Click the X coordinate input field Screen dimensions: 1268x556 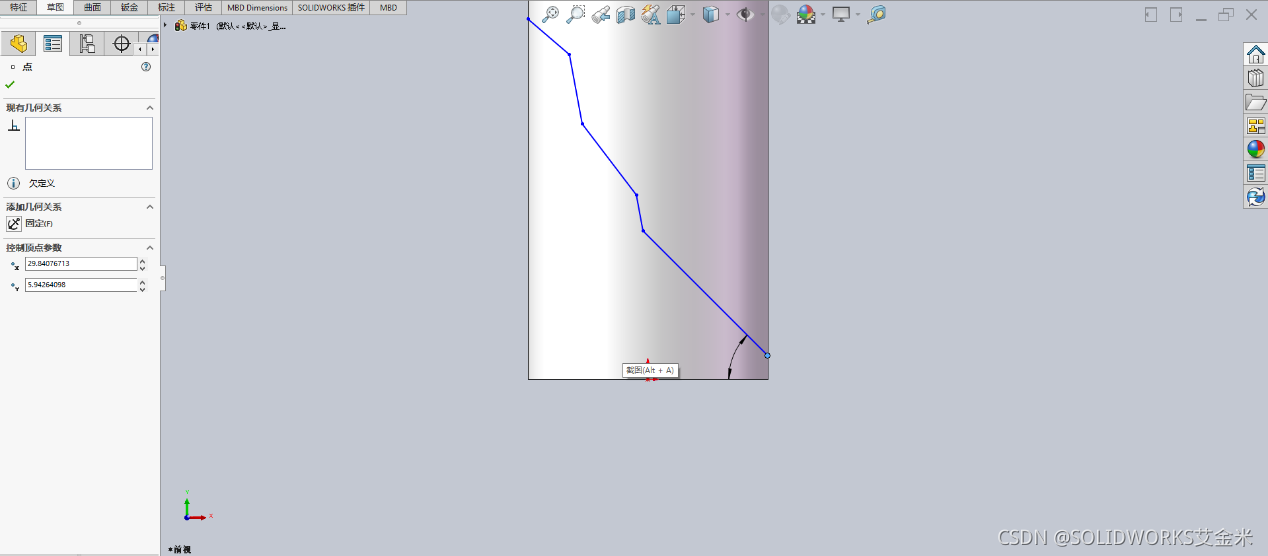pyautogui.click(x=81, y=264)
